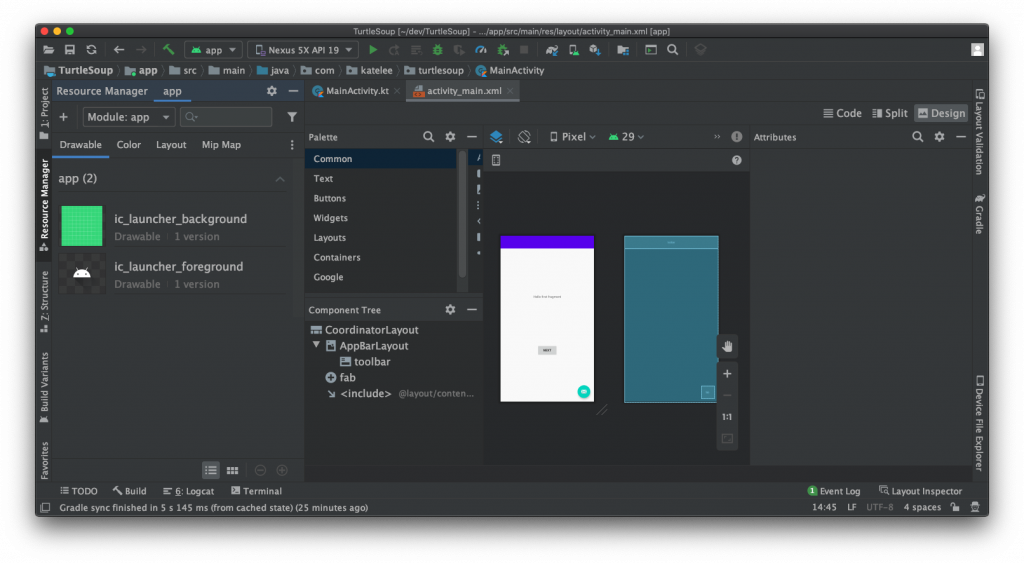
Task: Open the design surface layers icon
Action: [496, 137]
